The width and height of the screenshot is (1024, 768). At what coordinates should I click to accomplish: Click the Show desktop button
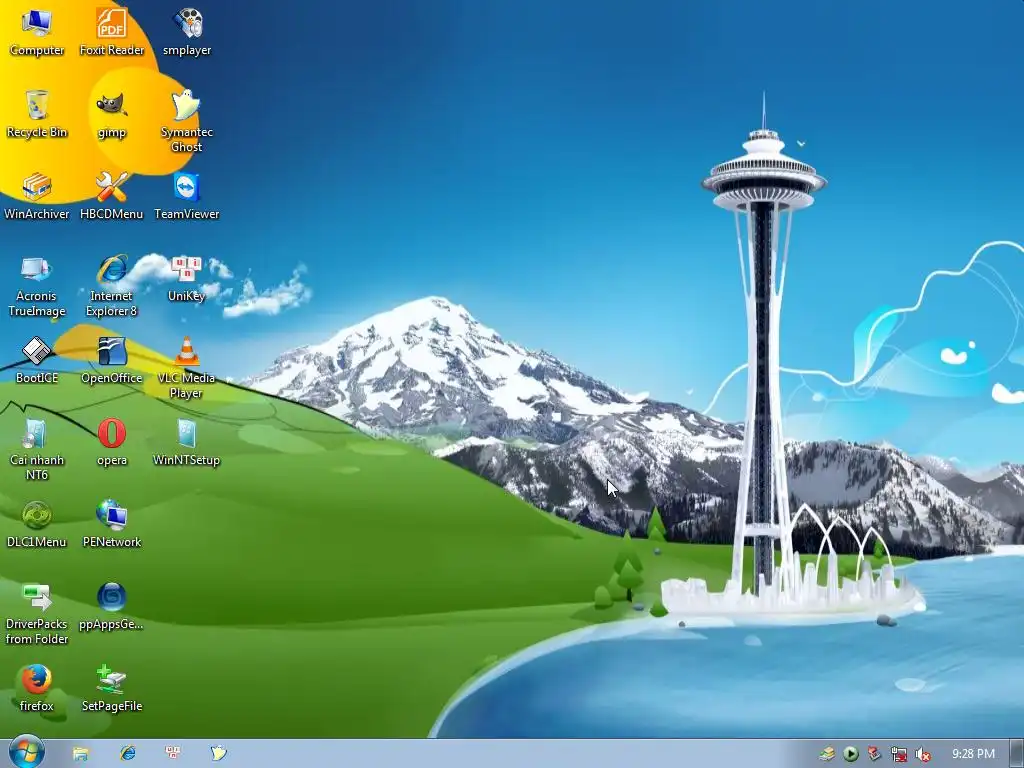point(1016,754)
